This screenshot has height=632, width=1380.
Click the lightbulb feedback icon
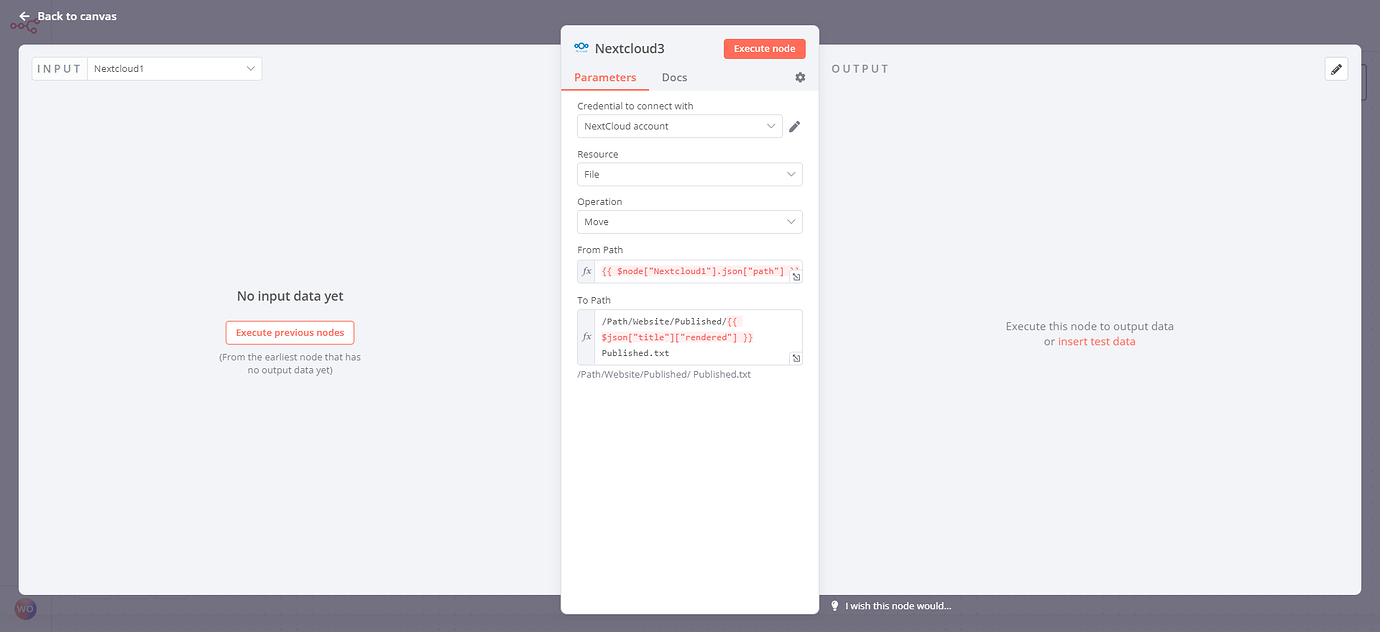pyautogui.click(x=835, y=606)
